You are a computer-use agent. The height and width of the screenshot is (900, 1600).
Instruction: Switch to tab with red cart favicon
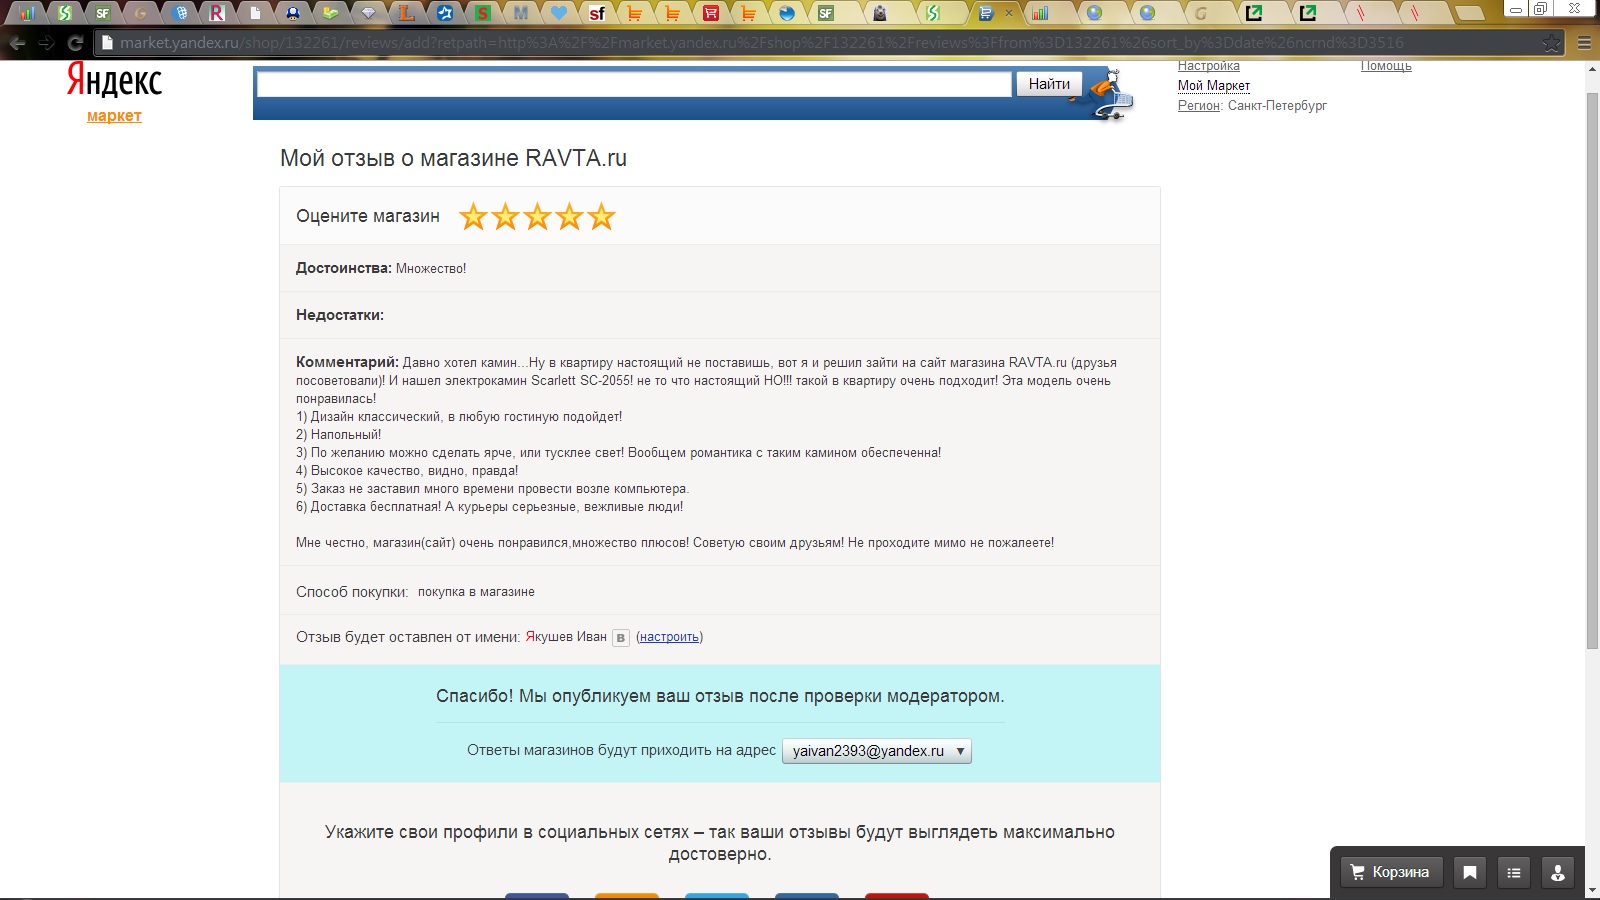711,13
